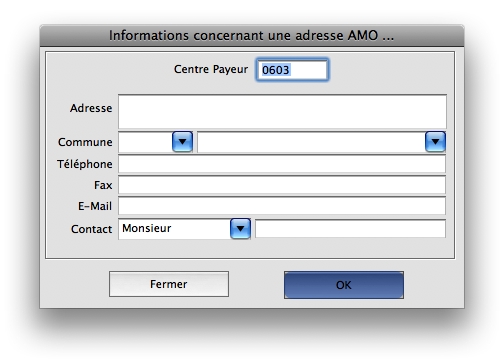Open the Commune postal code dropdown arrow

coord(182,142)
